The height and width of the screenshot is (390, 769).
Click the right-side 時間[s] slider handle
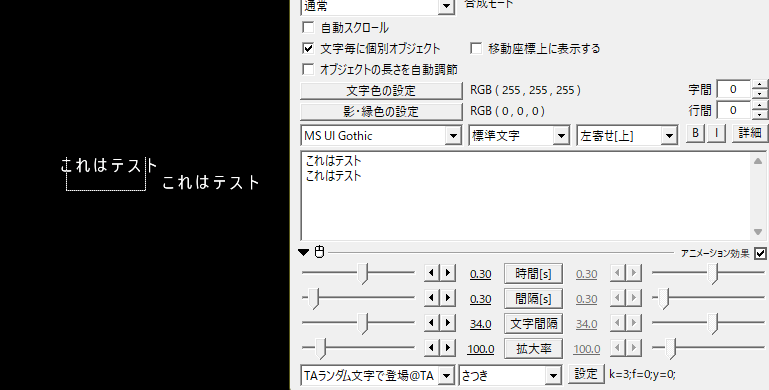pyautogui.click(x=713, y=273)
